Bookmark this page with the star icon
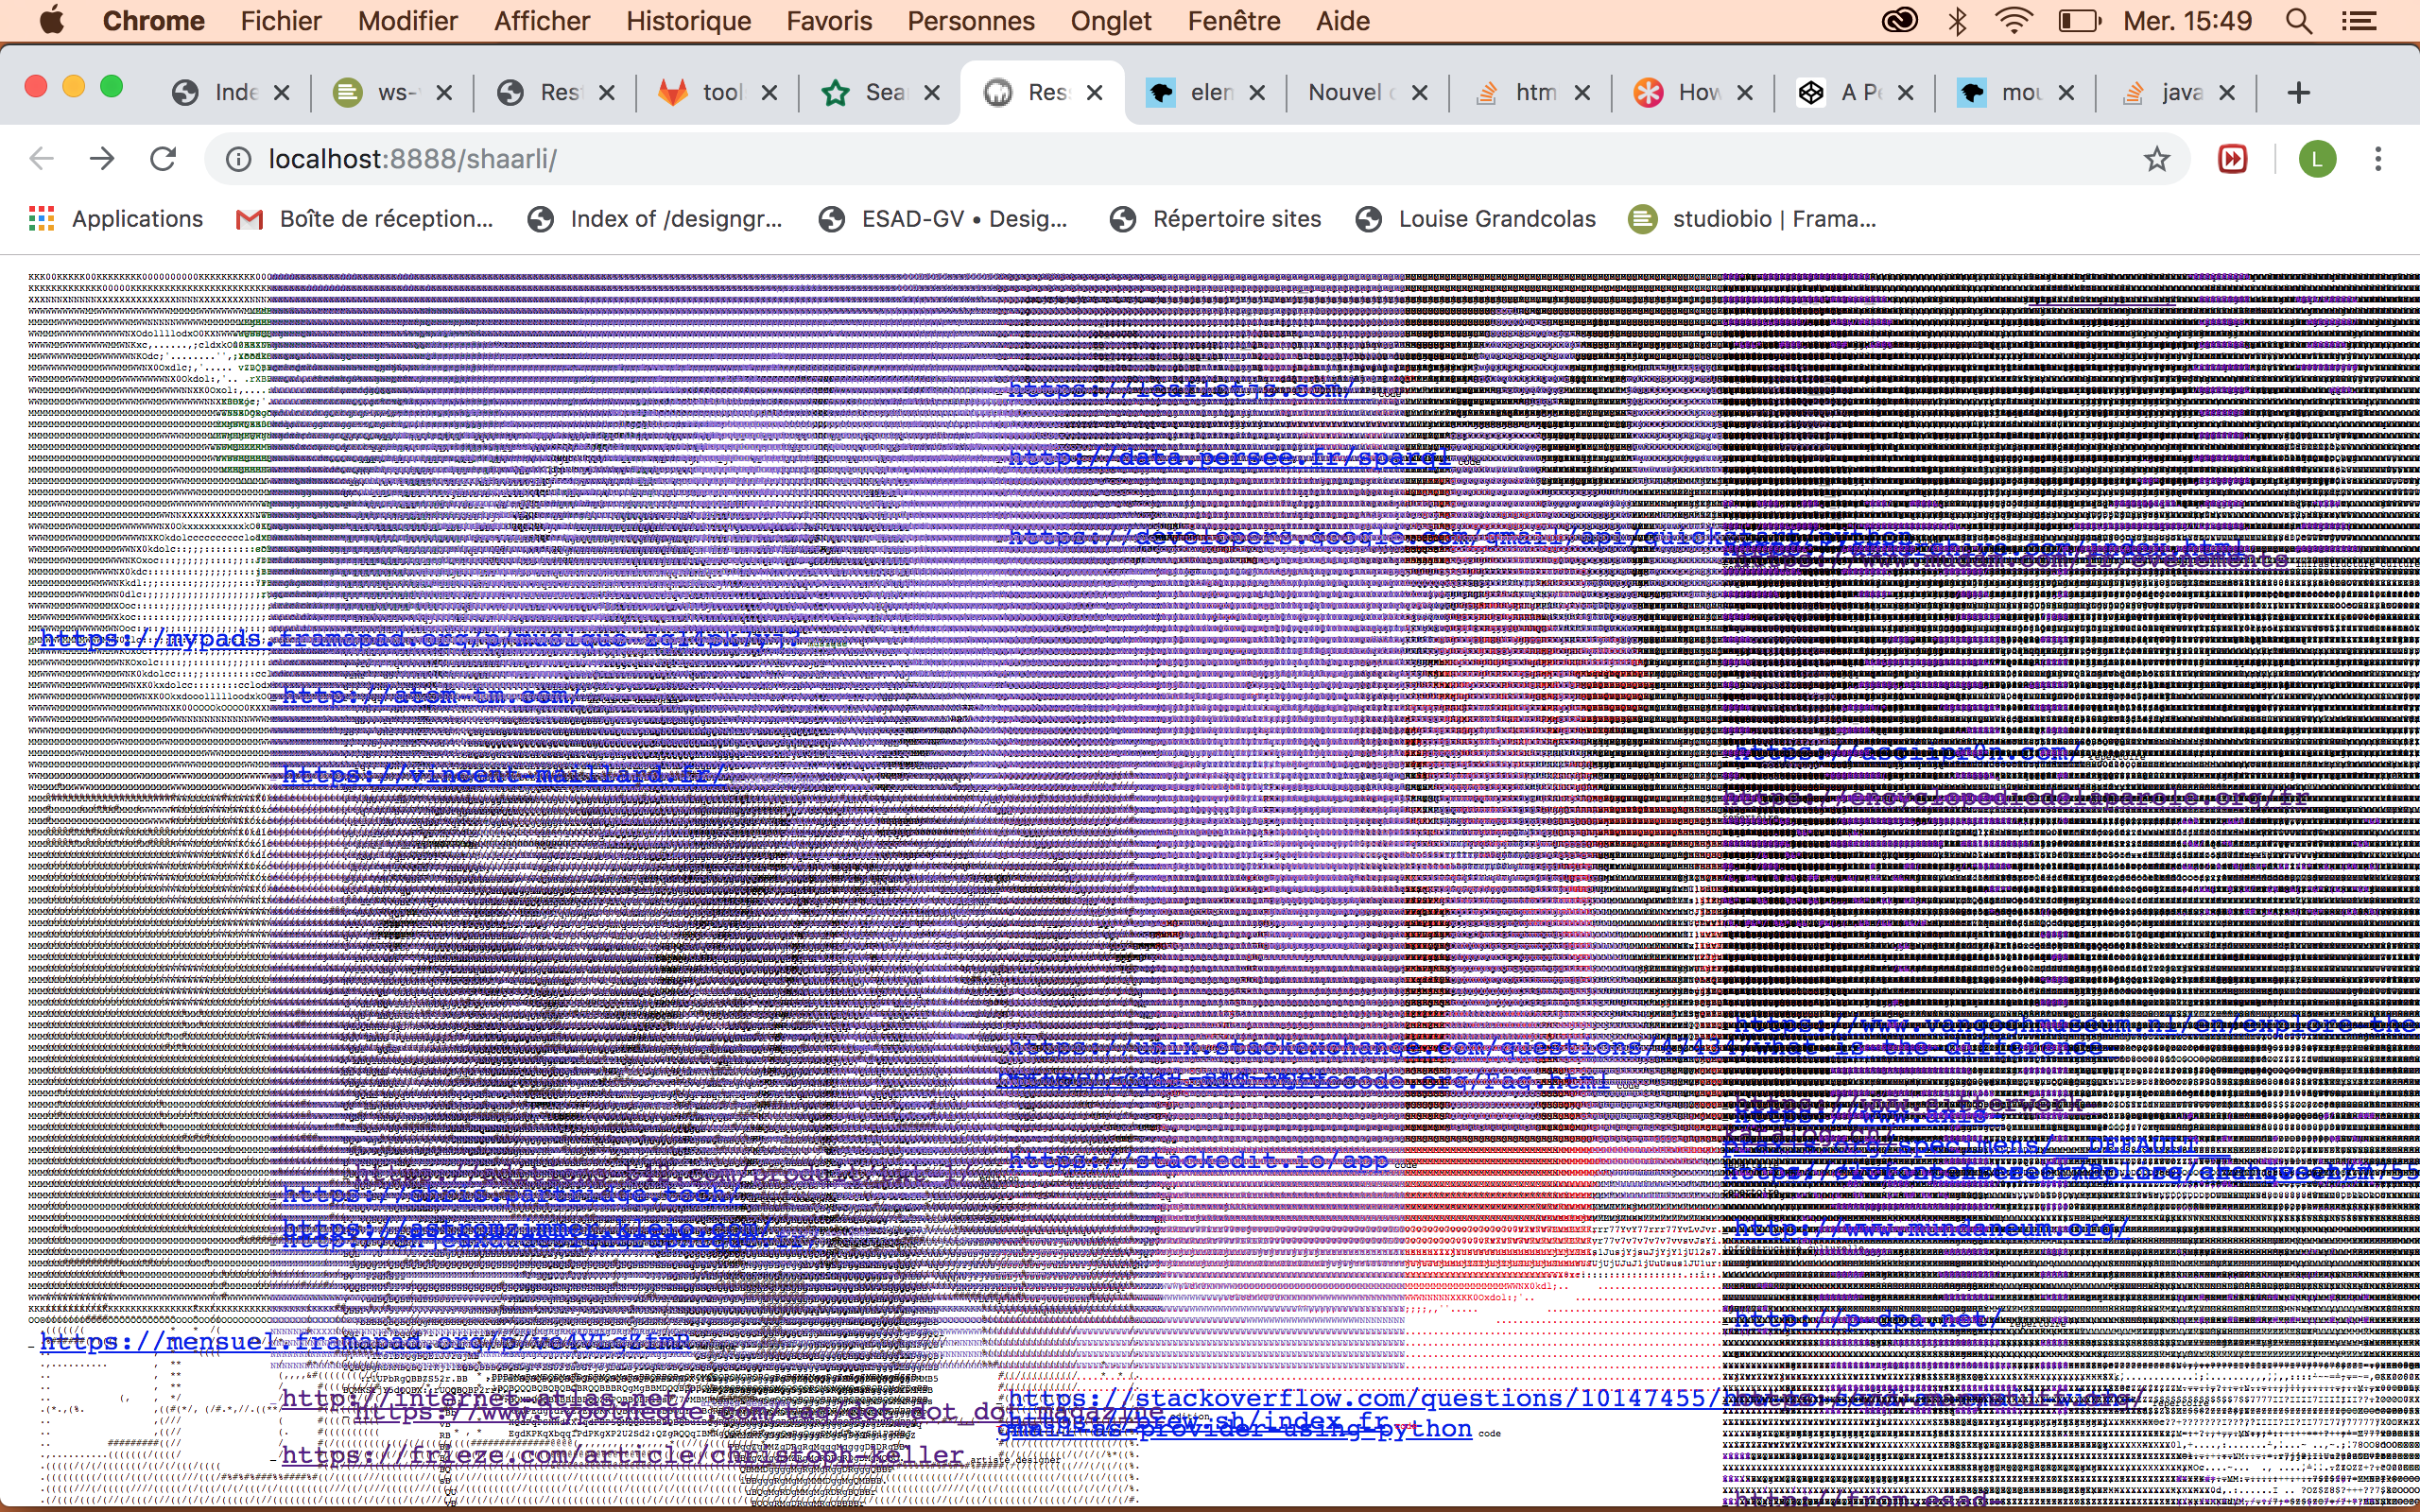Viewport: 2420px width, 1512px height. (2157, 159)
